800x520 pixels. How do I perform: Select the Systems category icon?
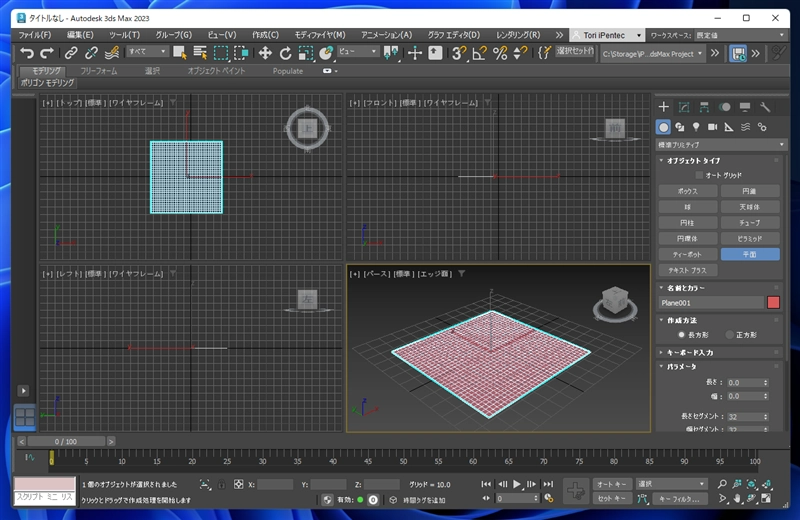(x=762, y=127)
